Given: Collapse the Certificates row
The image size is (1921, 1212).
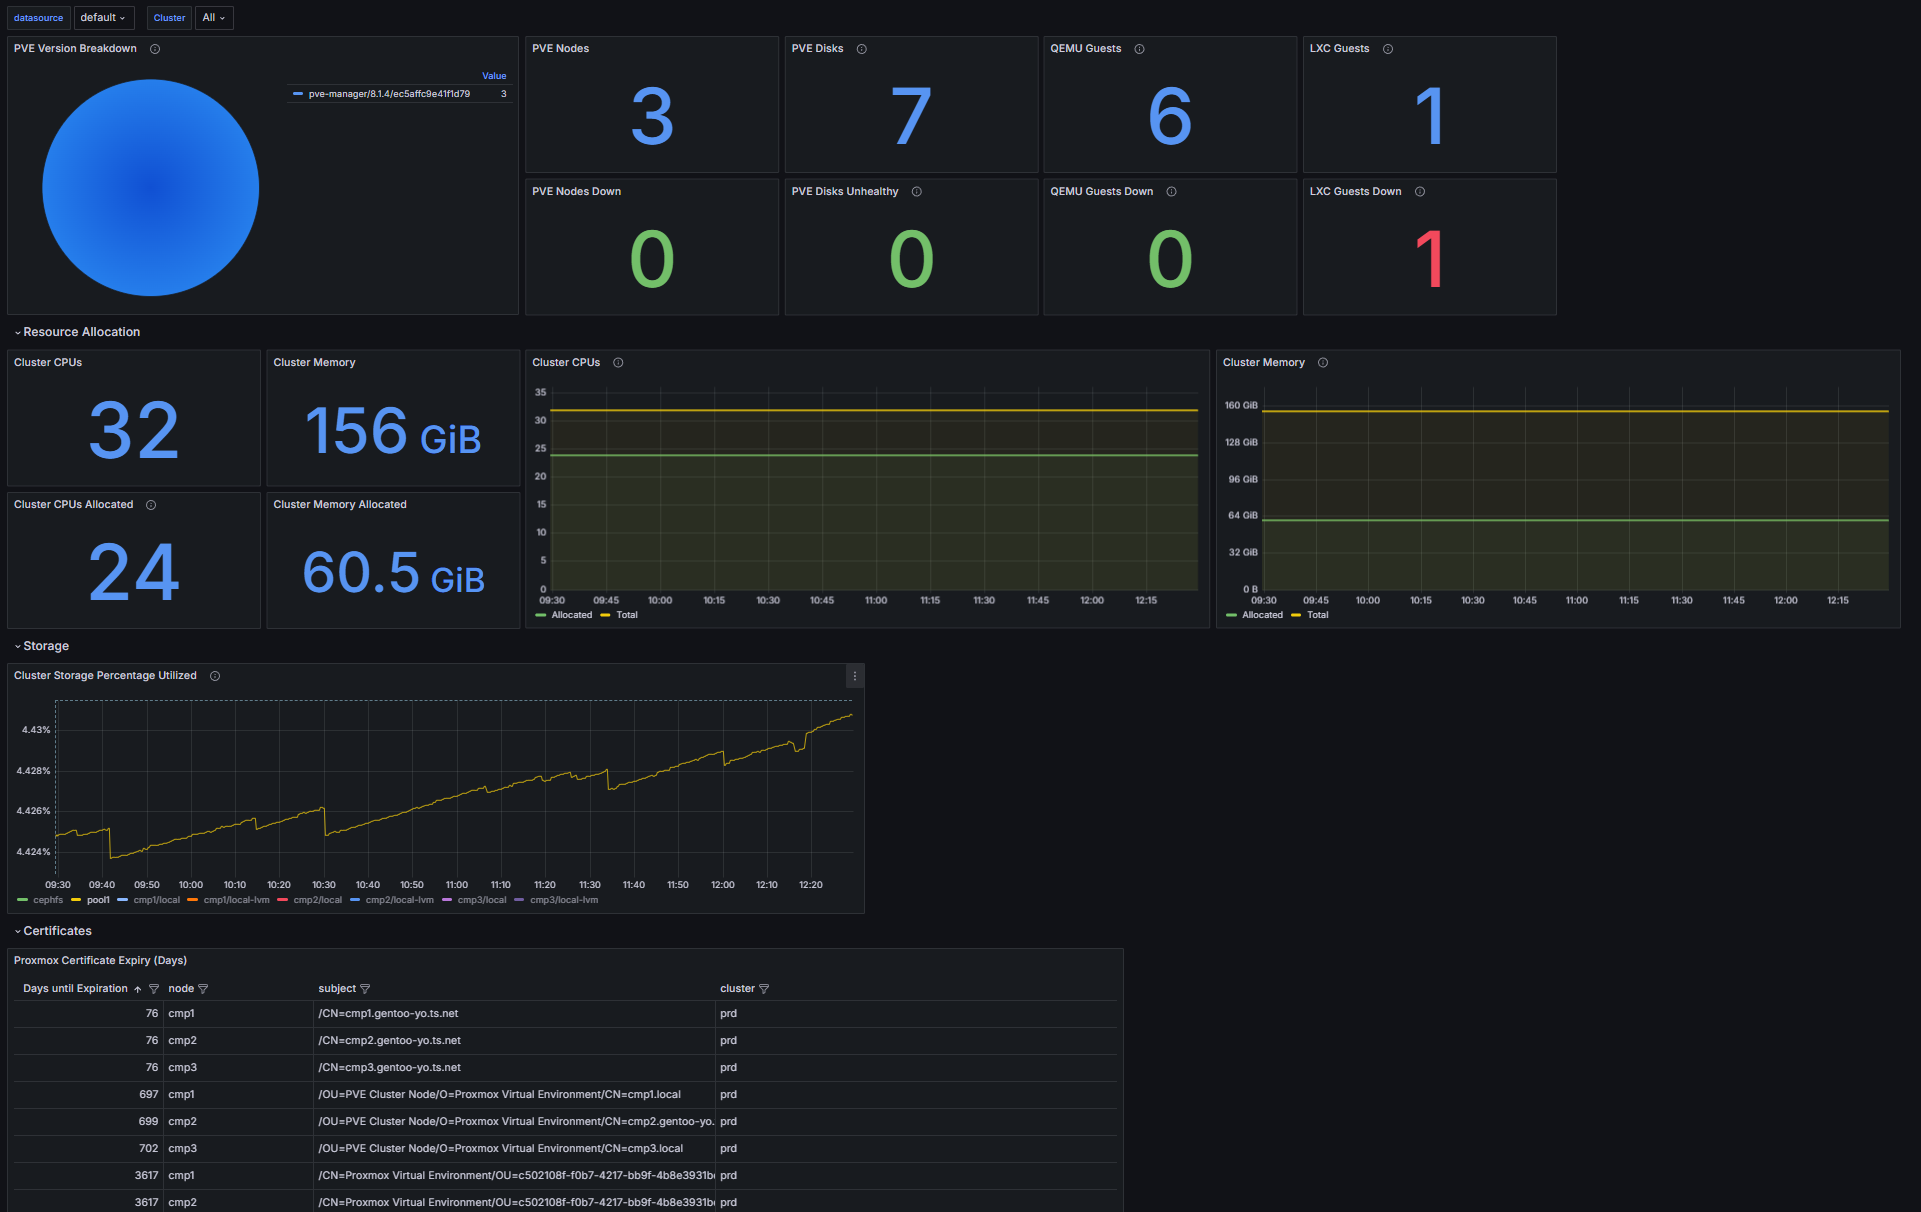Looking at the screenshot, I should pos(57,931).
